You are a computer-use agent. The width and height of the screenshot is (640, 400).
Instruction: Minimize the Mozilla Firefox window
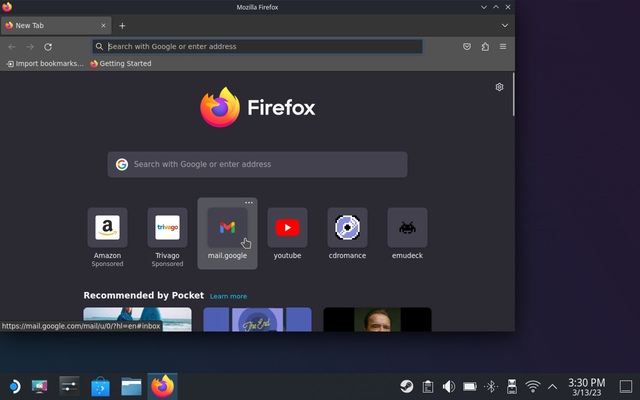pyautogui.click(x=484, y=7)
